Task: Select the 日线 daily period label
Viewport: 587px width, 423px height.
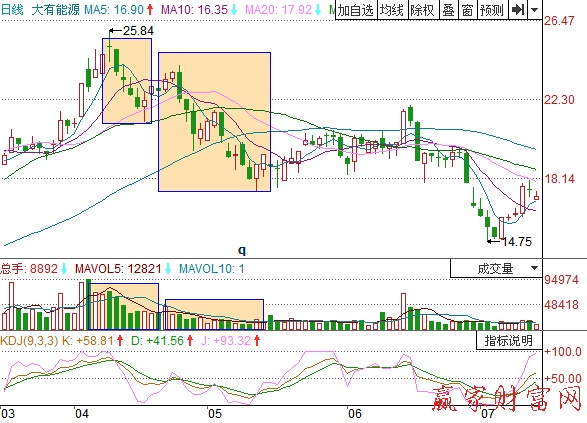Action: click(x=12, y=9)
